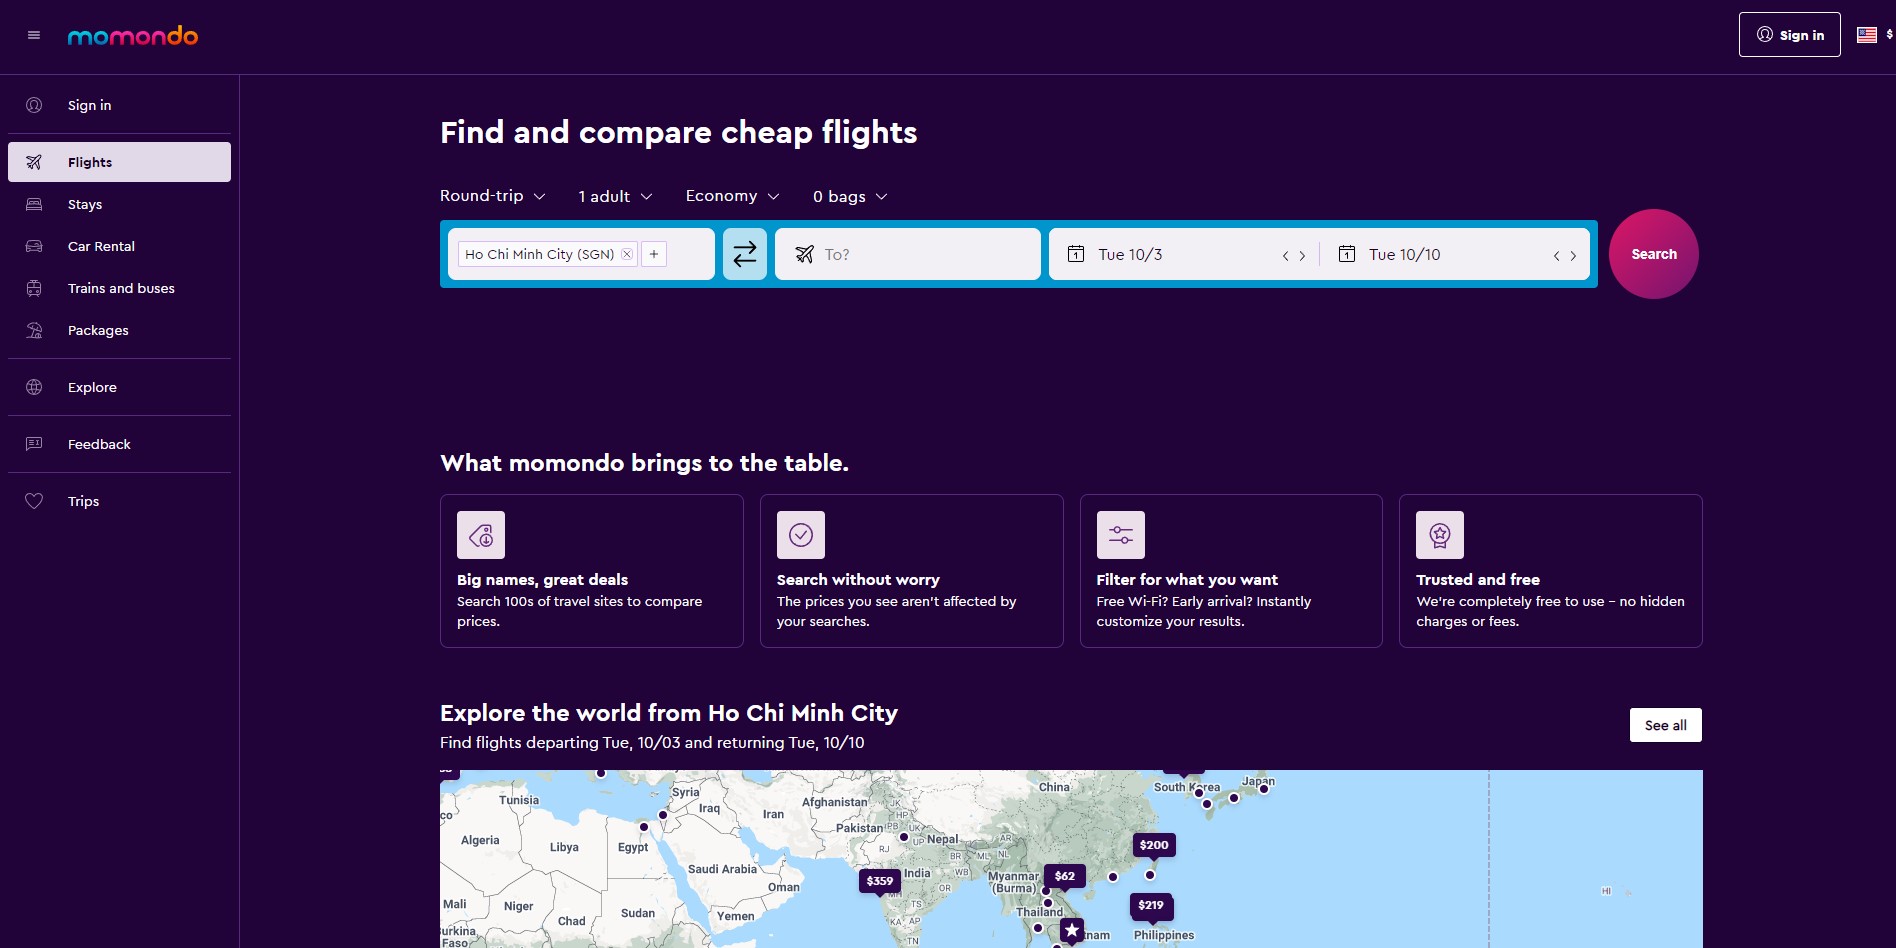Remove Ho Chi Minh City (SGN) origin
Viewport: 1896px width, 948px height.
627,254
